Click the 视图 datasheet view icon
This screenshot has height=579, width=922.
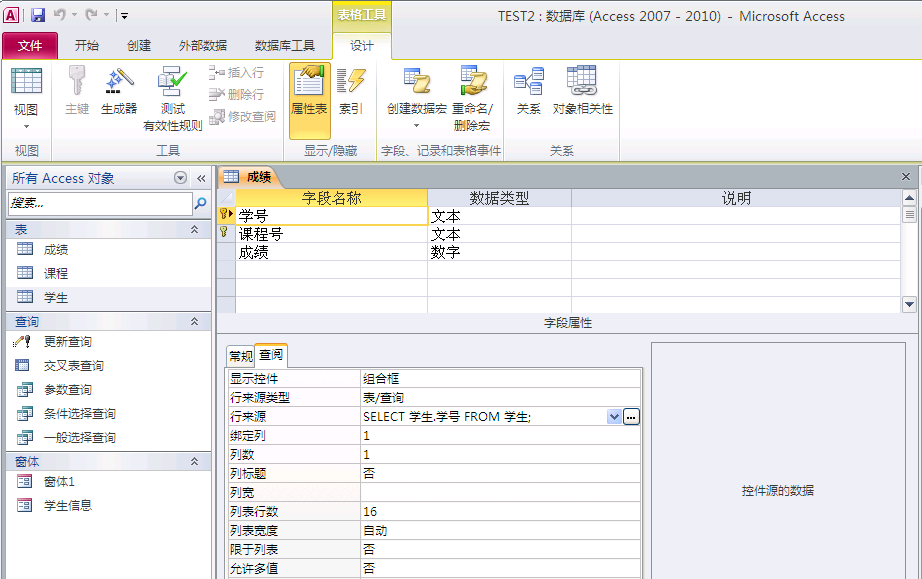tap(26, 81)
